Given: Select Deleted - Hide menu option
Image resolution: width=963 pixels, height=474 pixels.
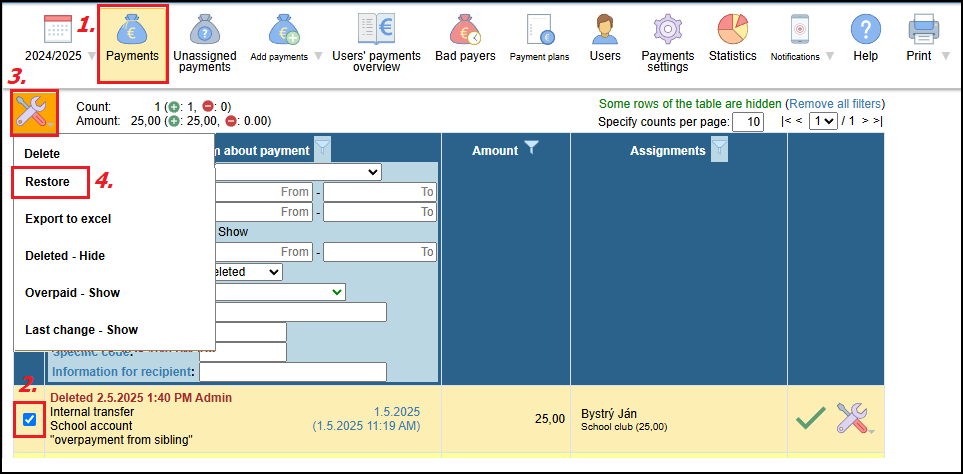Looking at the screenshot, I should click(x=65, y=256).
